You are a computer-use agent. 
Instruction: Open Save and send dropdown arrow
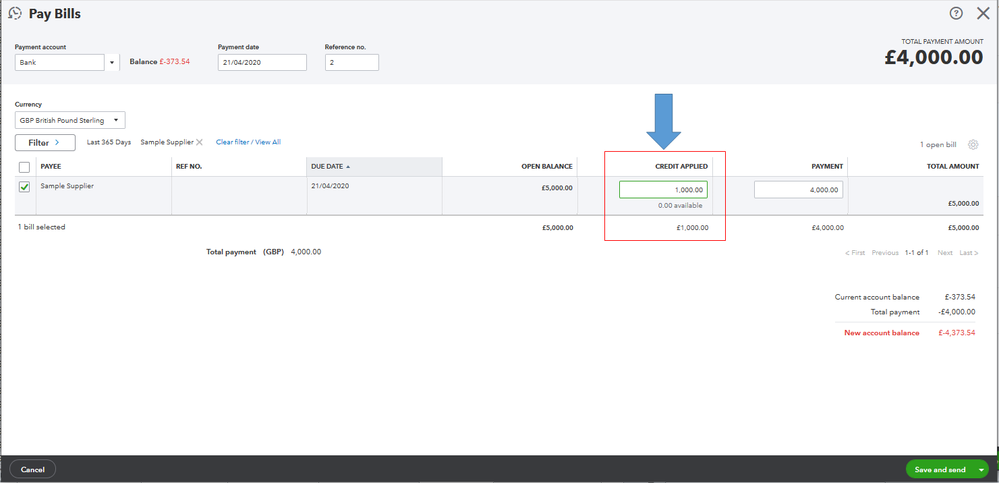(981, 470)
